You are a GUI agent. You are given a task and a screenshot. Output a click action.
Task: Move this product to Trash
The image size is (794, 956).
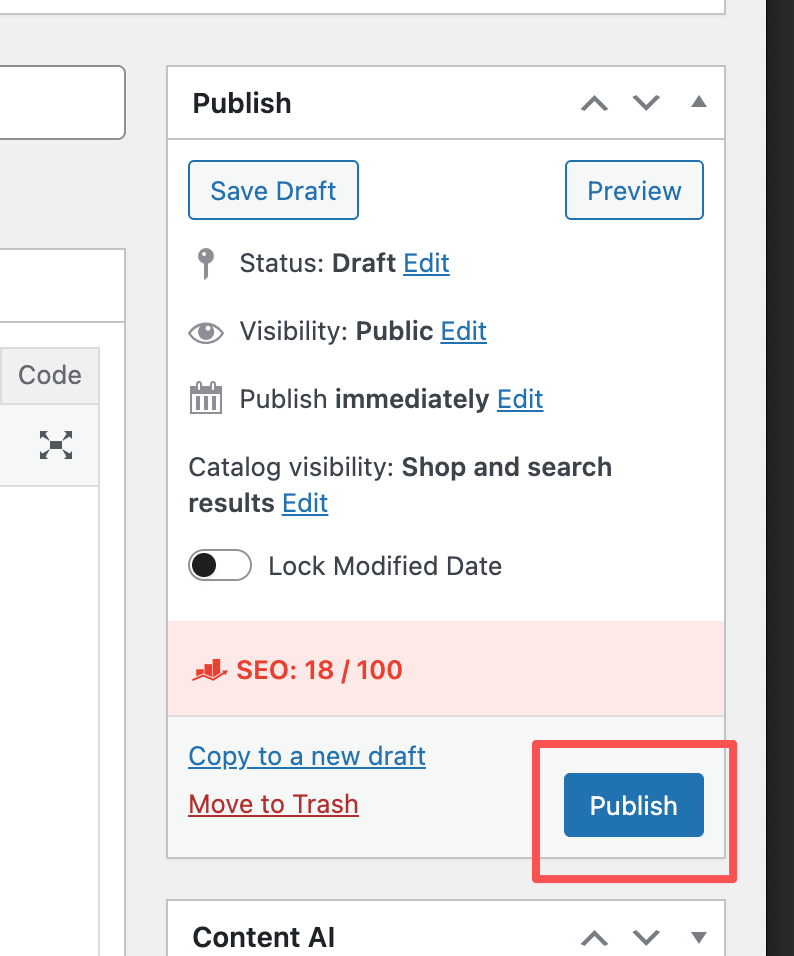tap(273, 804)
